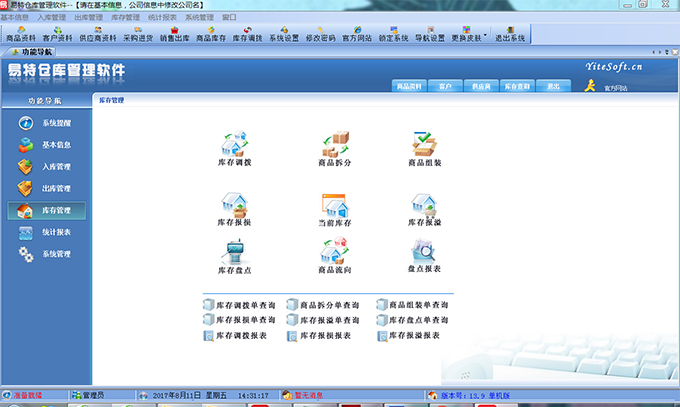Open 库存调拨单查询 link
The image size is (680, 407).
(239, 305)
